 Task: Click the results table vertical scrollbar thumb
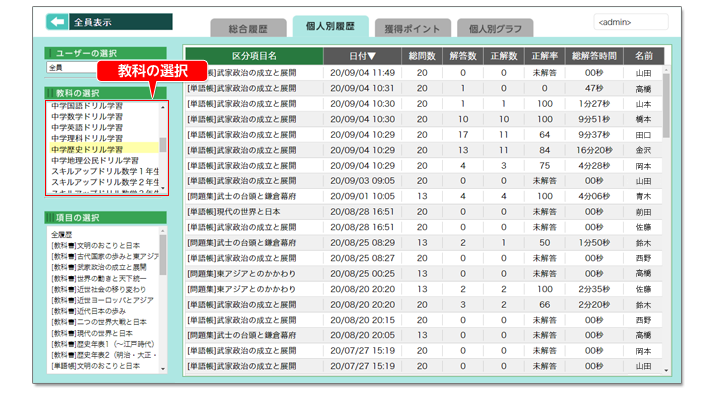666,105
